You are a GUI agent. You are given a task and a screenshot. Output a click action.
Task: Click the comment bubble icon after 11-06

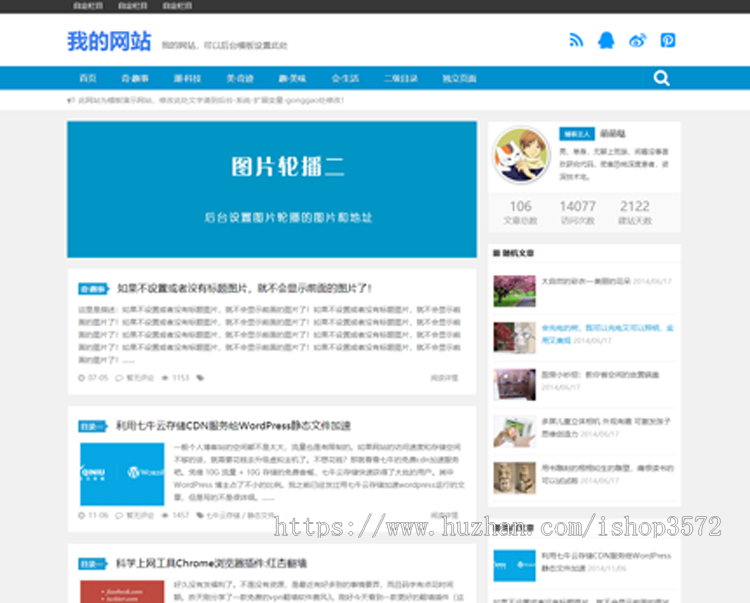tap(119, 515)
